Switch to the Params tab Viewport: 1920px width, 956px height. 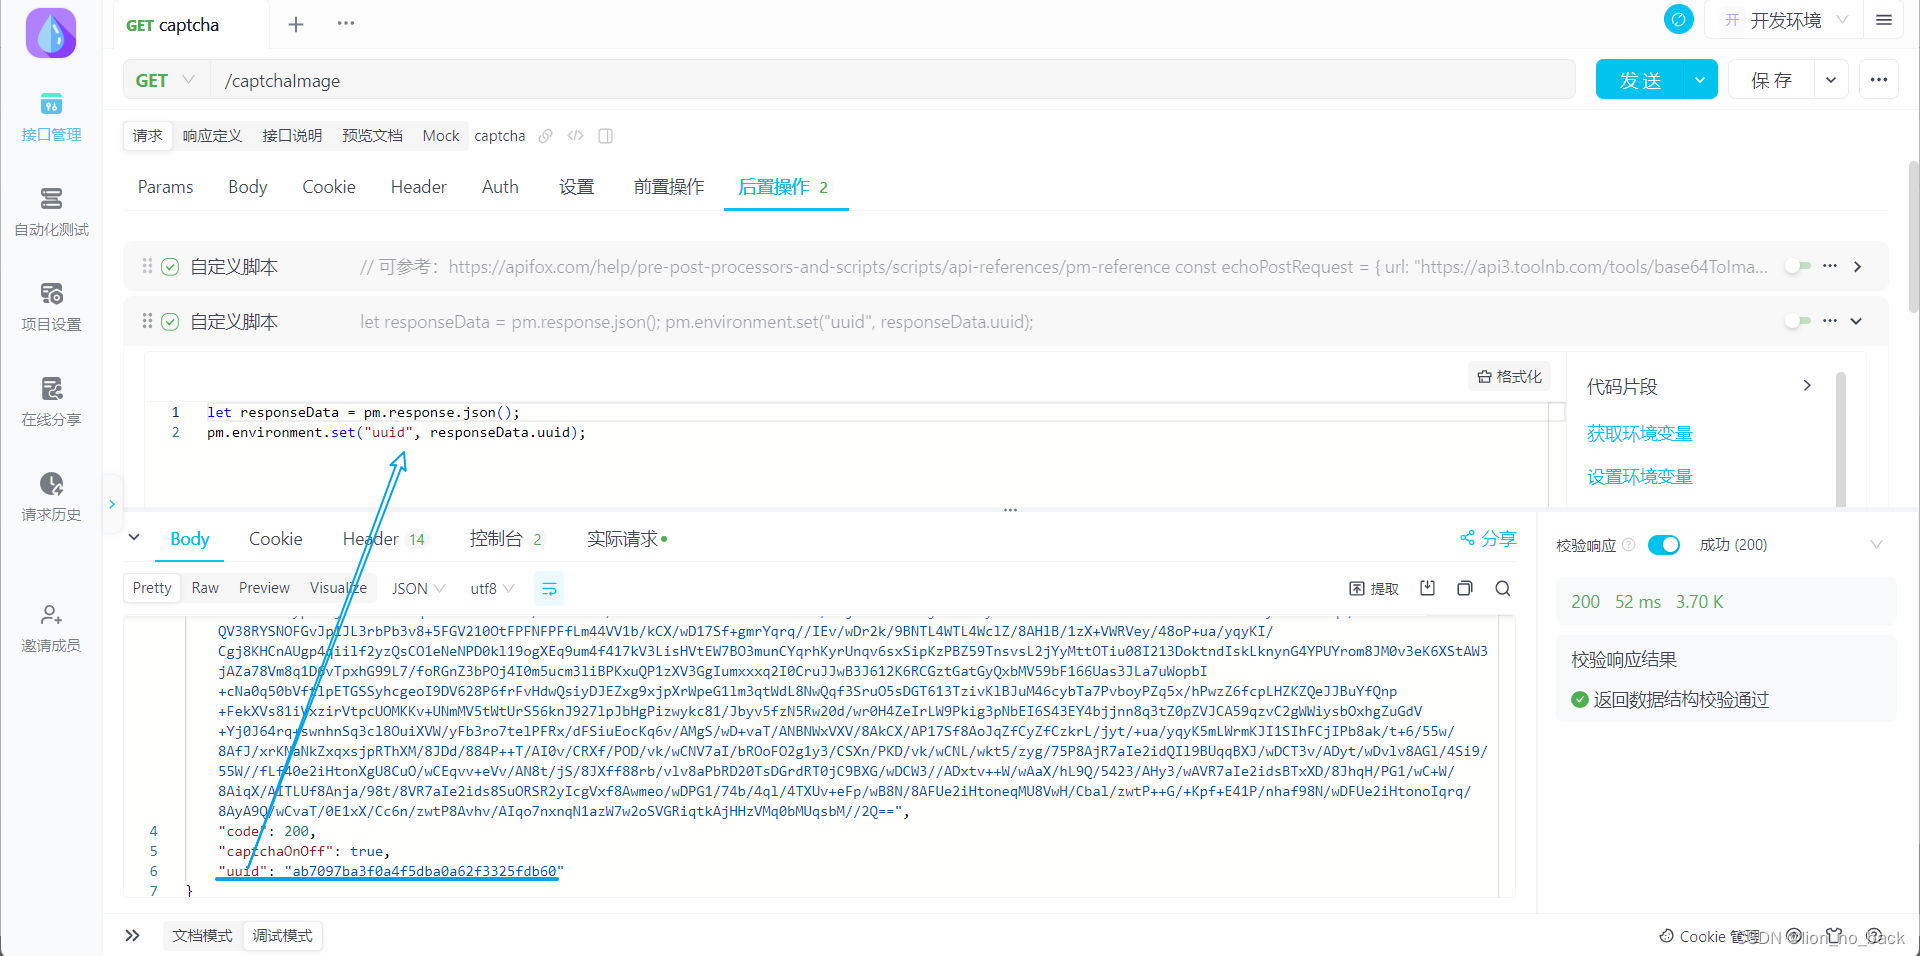pos(165,187)
